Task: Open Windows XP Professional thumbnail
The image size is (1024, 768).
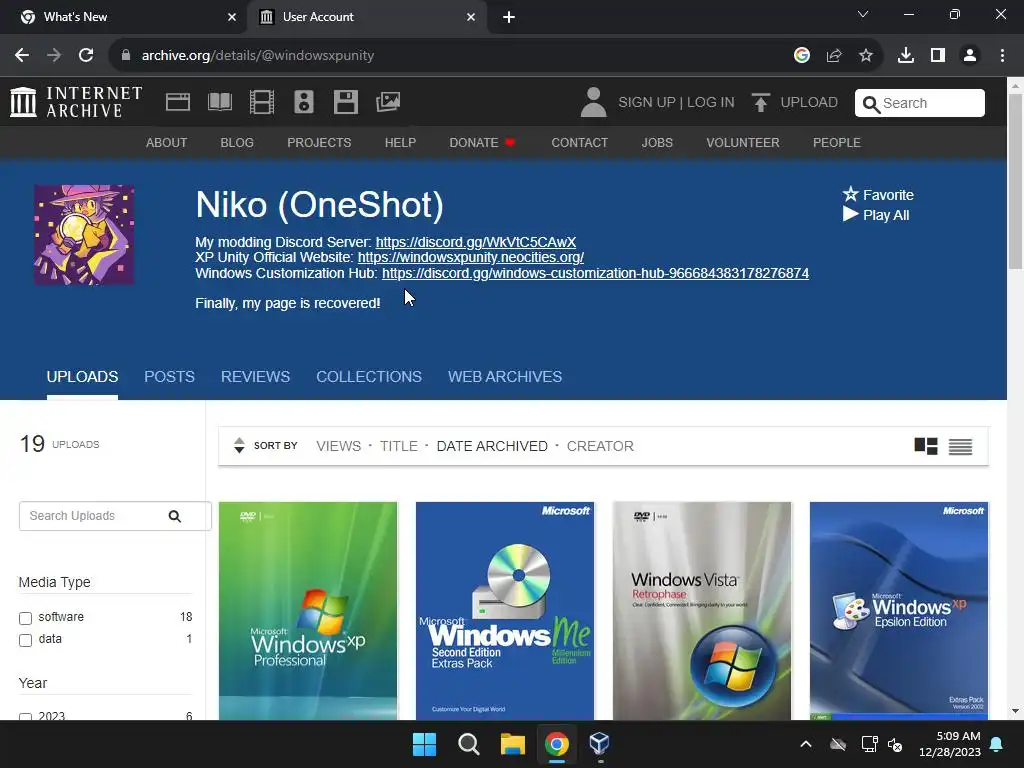Action: [308, 611]
